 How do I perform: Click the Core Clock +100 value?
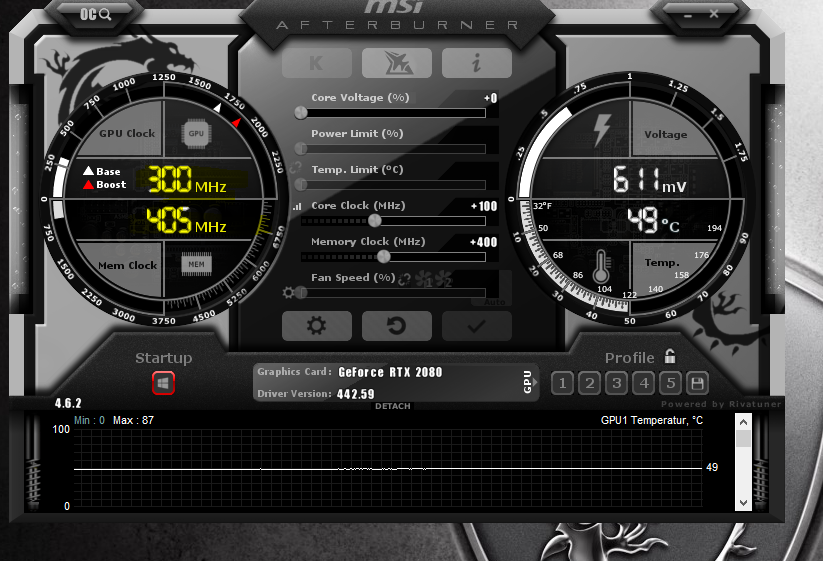[484, 206]
